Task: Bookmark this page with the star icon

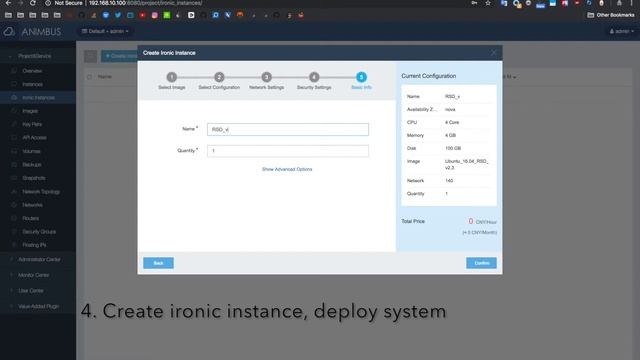Action: click(488, 3)
